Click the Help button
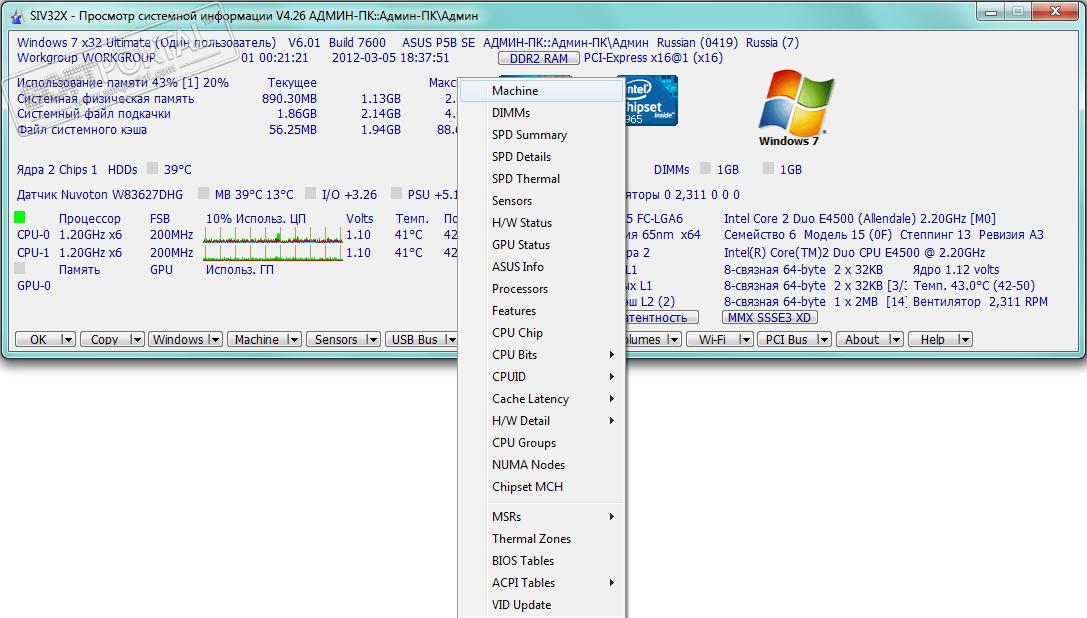The height and width of the screenshot is (618, 1087). pyautogui.click(x=932, y=339)
